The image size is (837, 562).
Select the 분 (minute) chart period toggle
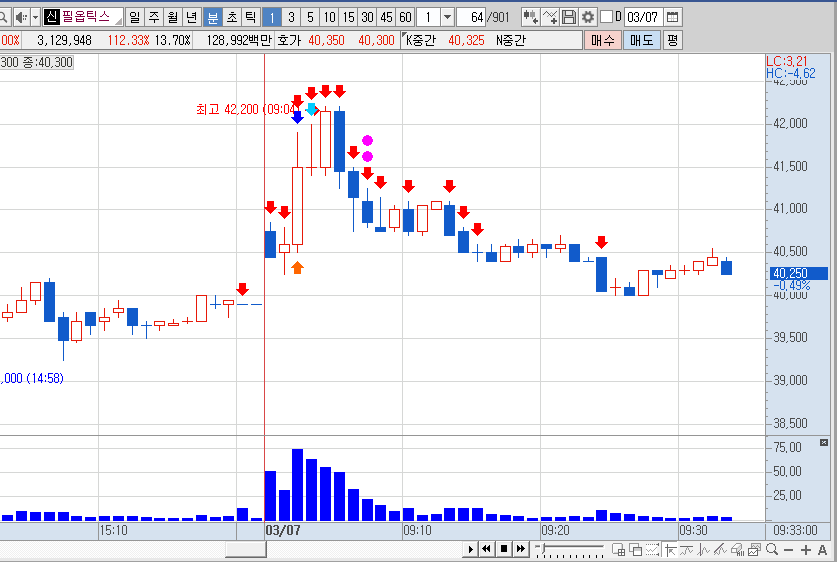click(x=212, y=17)
